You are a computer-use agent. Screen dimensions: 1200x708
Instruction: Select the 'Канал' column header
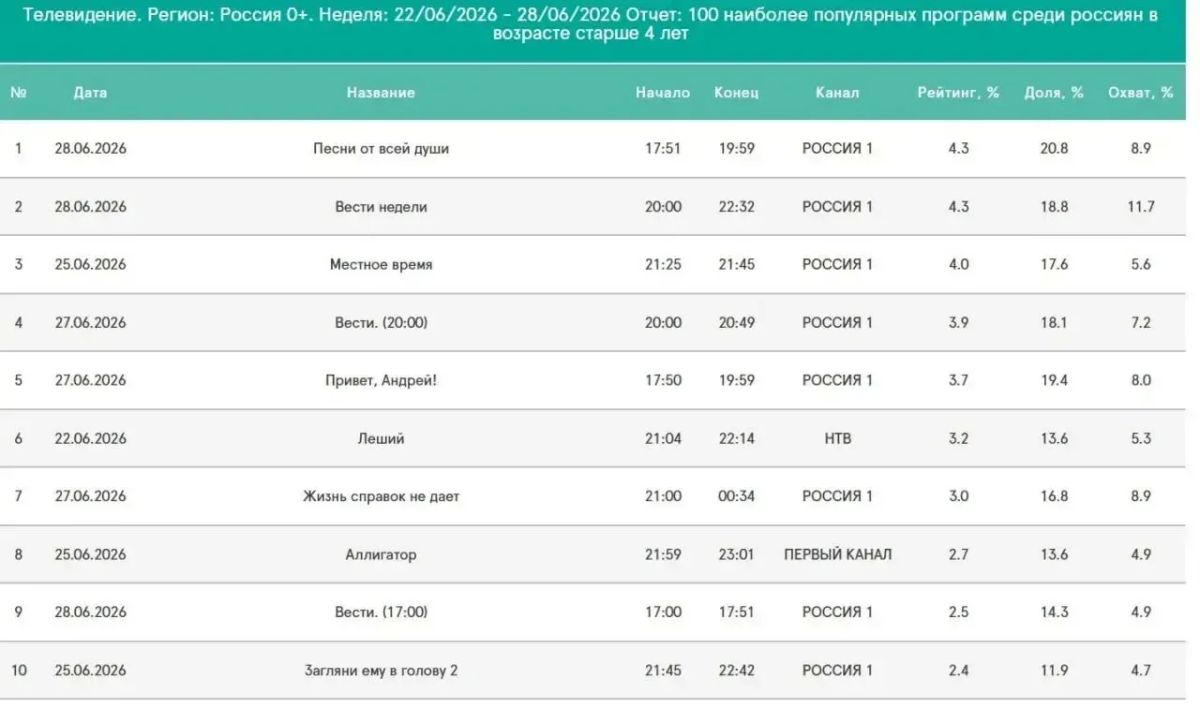(x=837, y=92)
